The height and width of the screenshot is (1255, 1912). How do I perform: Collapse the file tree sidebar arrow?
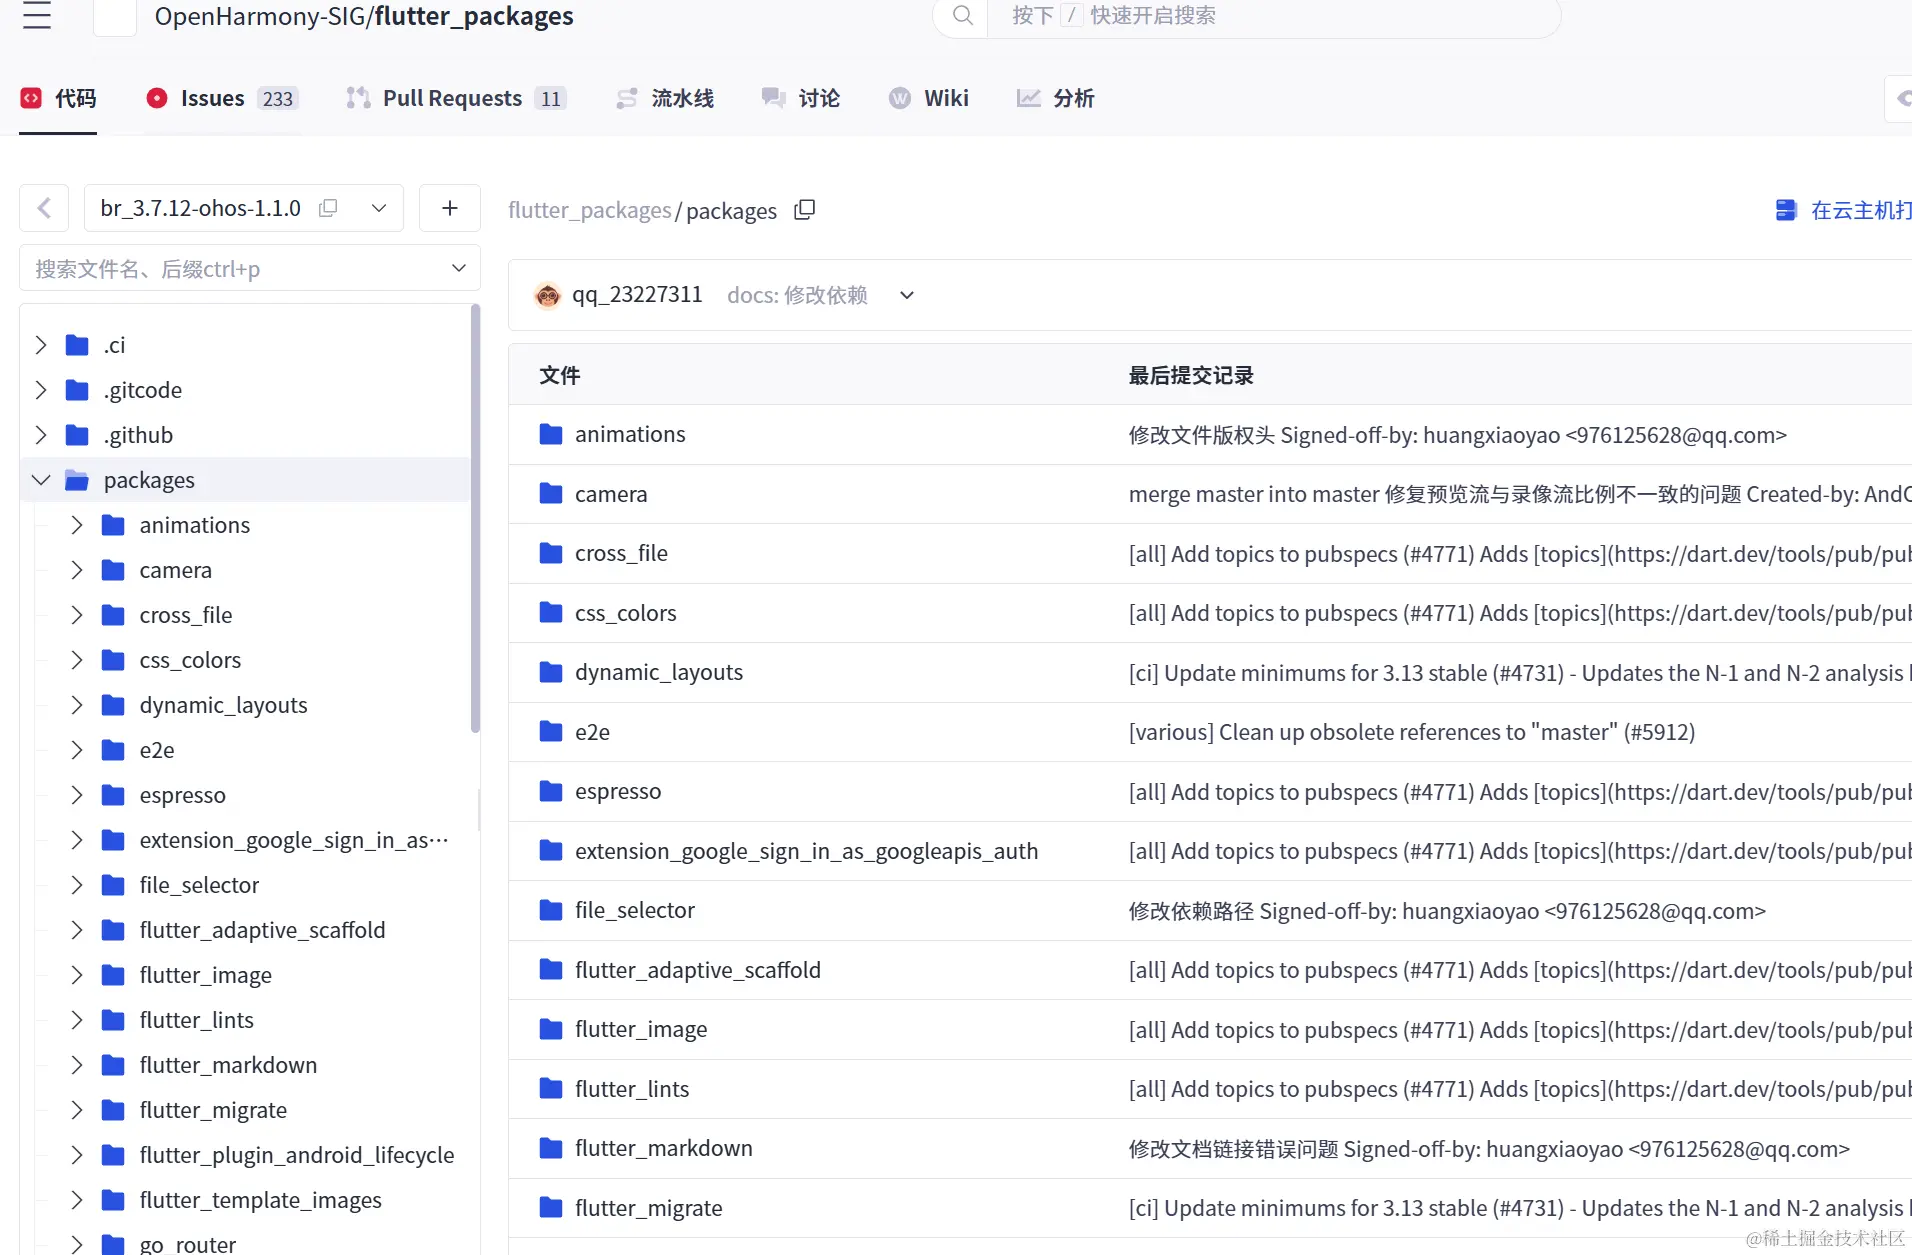44,208
